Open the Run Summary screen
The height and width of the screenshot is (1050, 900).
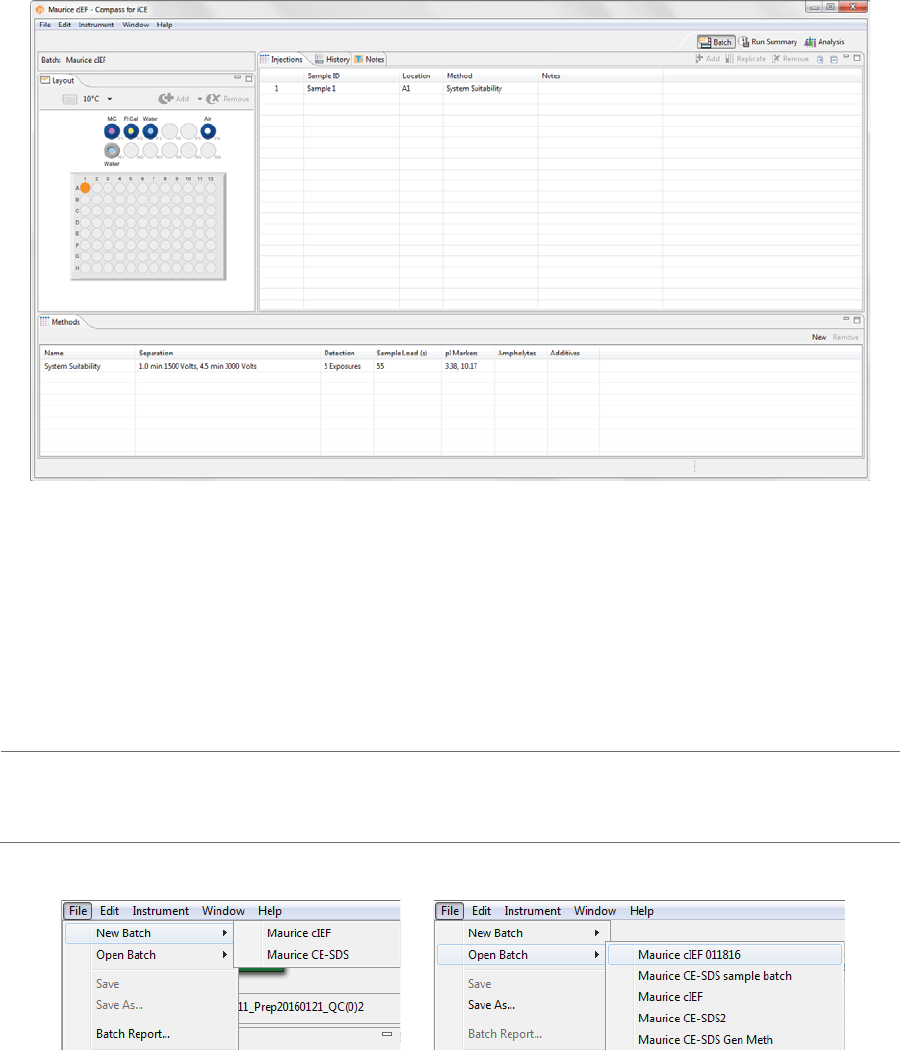coord(767,42)
